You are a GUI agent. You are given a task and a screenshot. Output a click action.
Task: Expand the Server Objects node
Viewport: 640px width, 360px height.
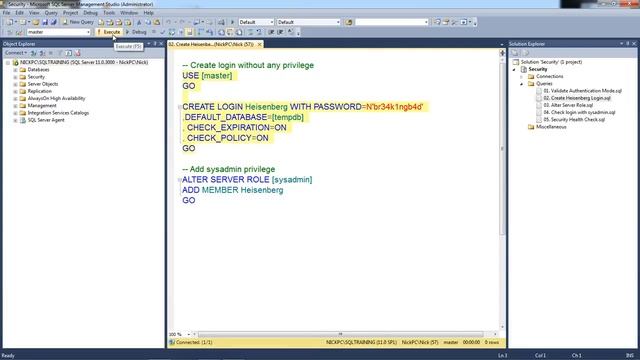pos(15,84)
